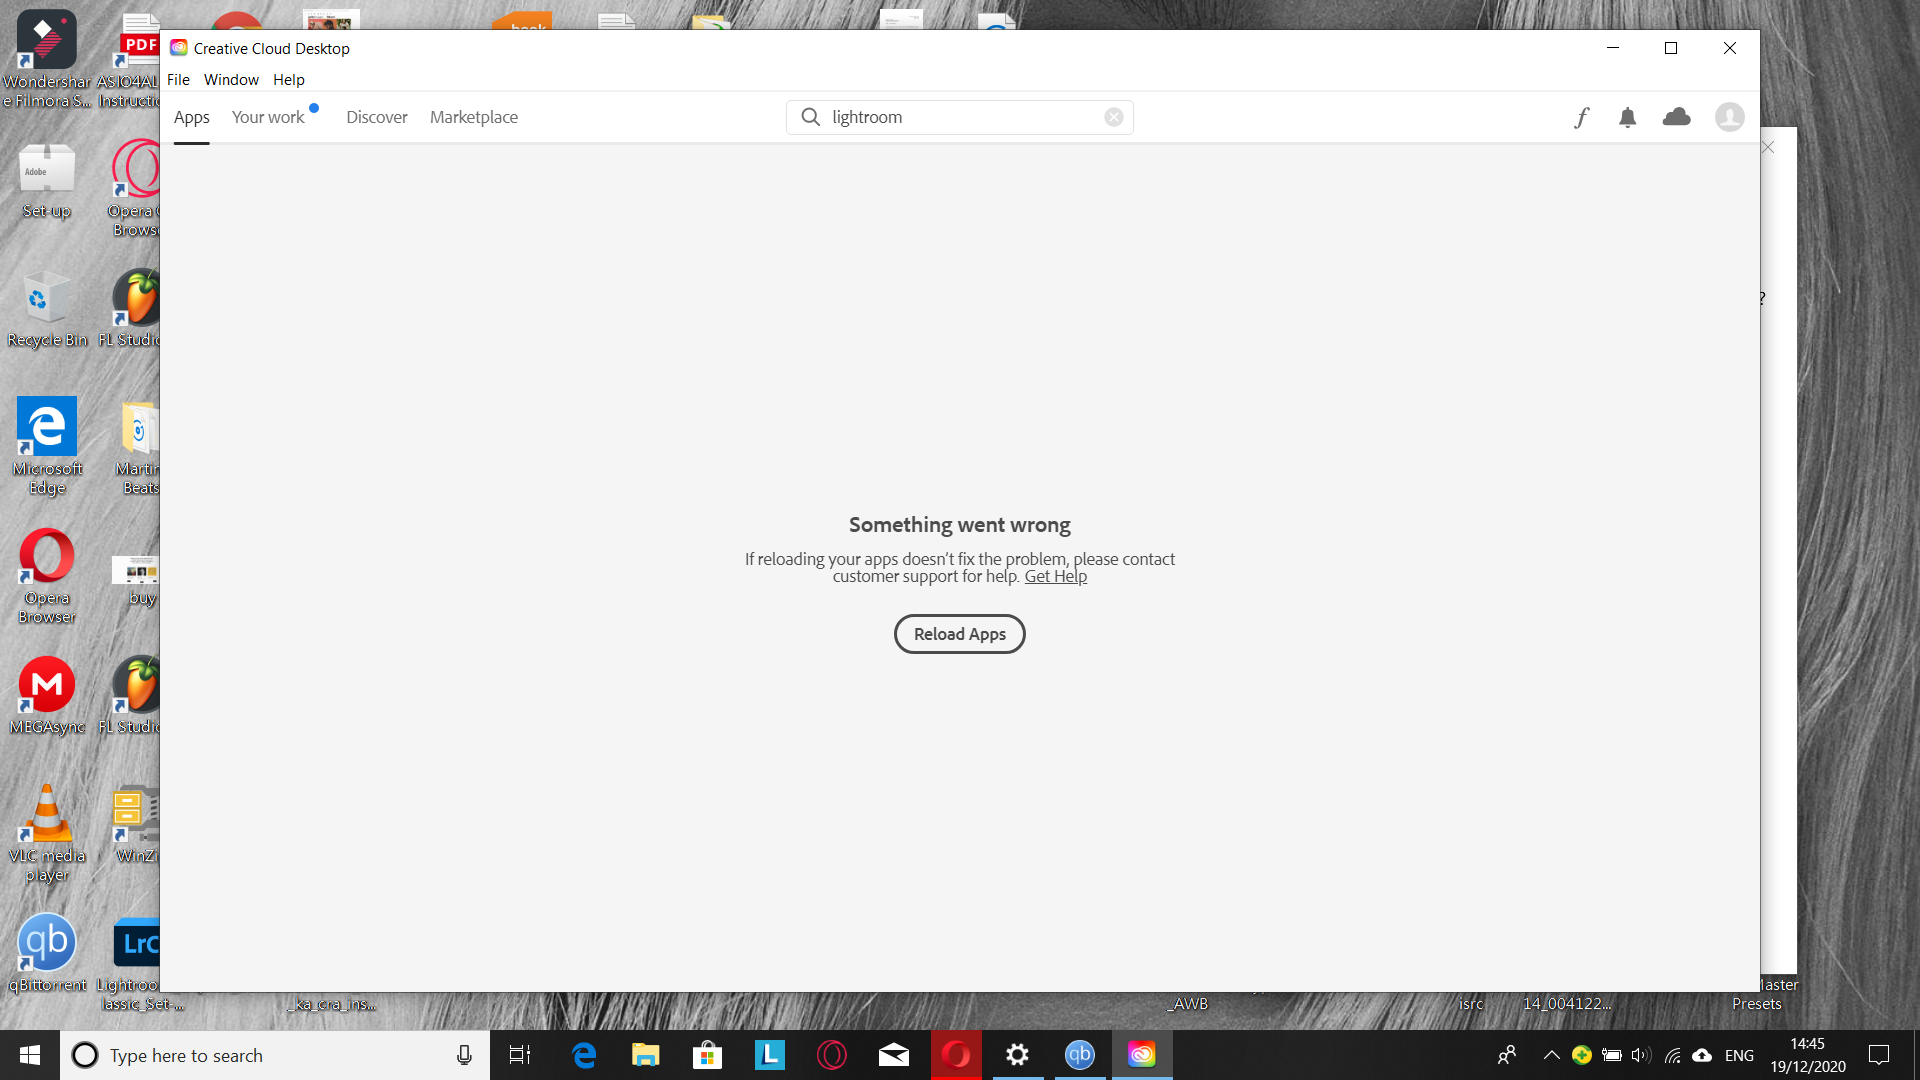Expand the Window menu
Image resolution: width=1920 pixels, height=1080 pixels.
(x=231, y=79)
